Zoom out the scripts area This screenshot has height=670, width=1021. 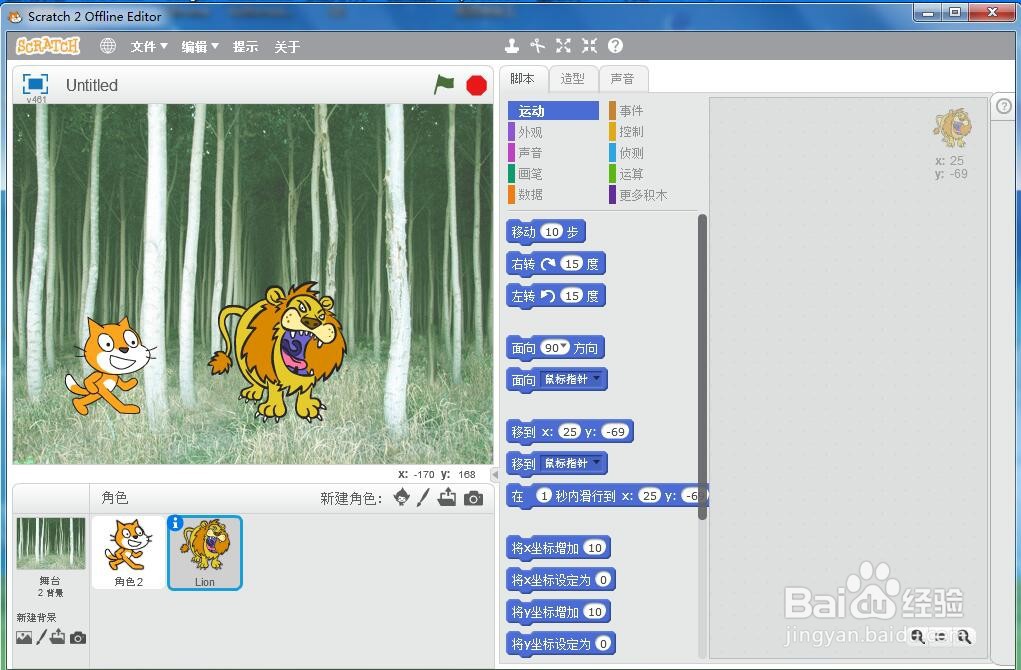pos(917,636)
